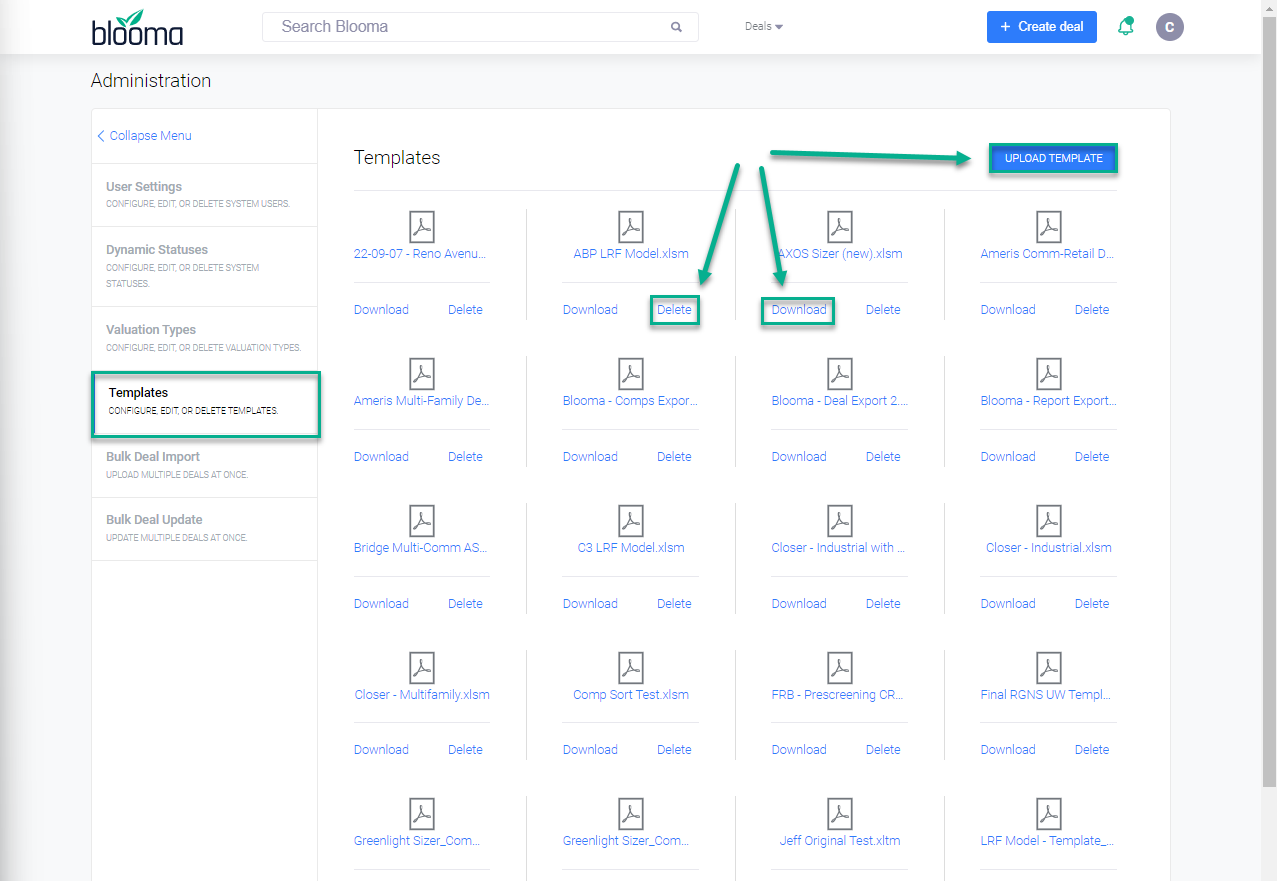
Task: Click file icon above Blooma - Deal Export
Action: tap(840, 374)
